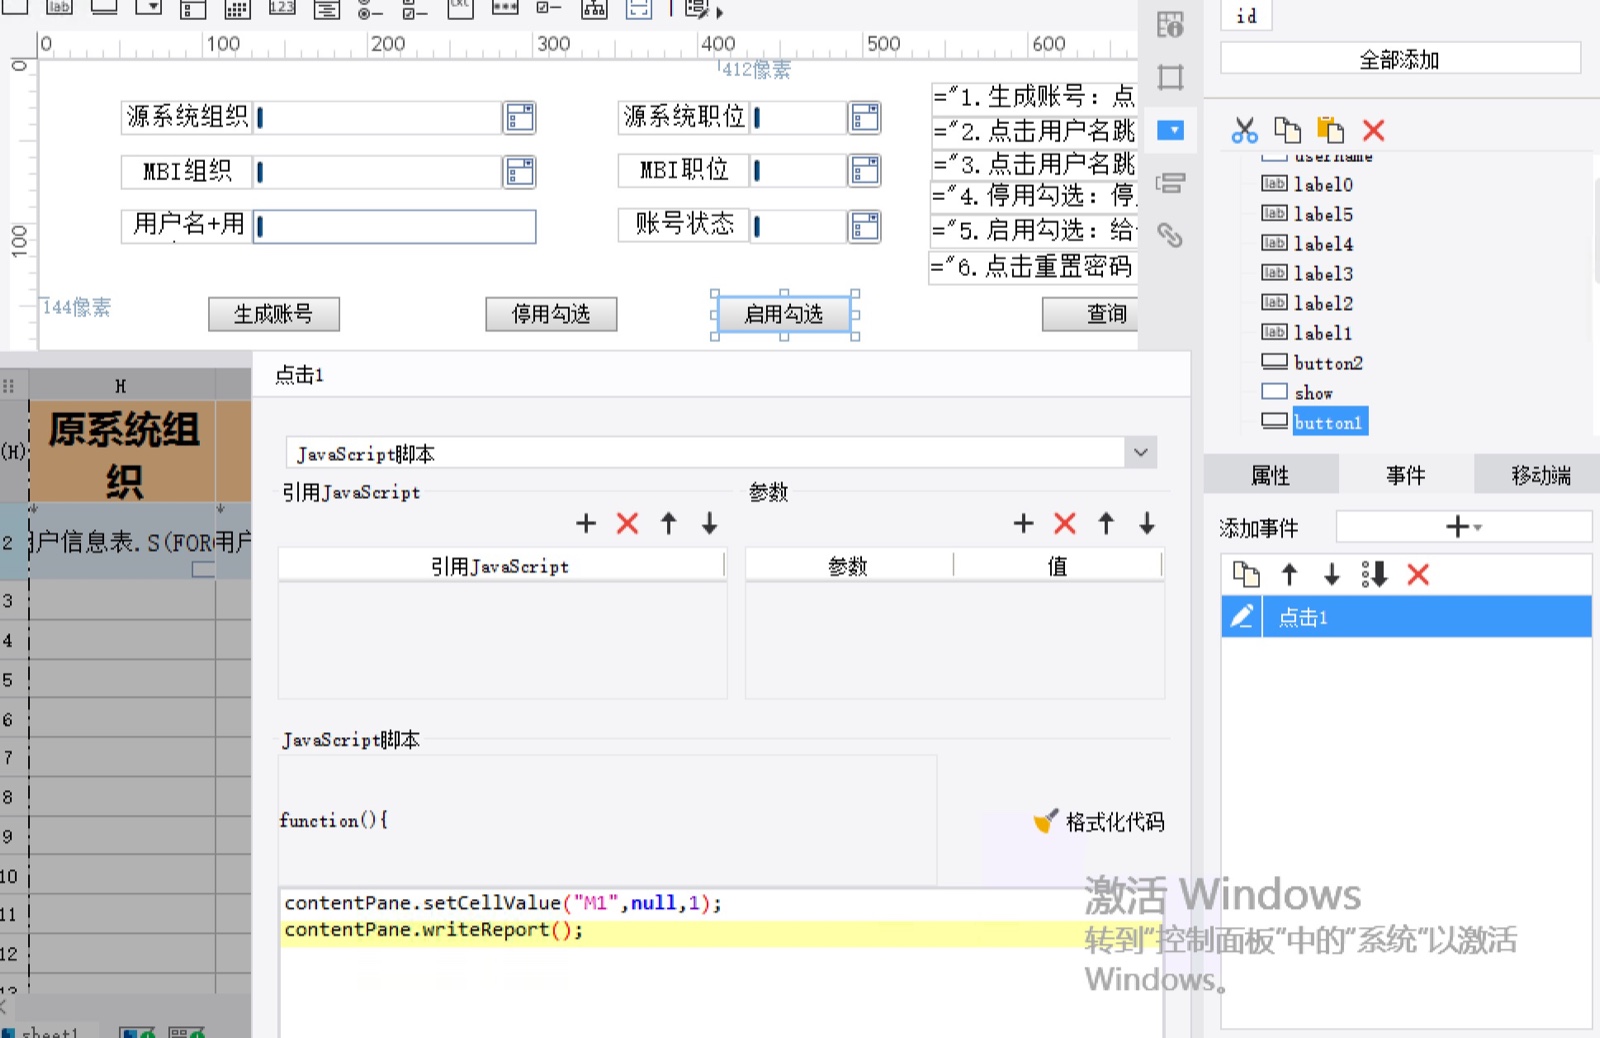
Task: Select the label widget in the top toolbar
Action: pos(59,8)
